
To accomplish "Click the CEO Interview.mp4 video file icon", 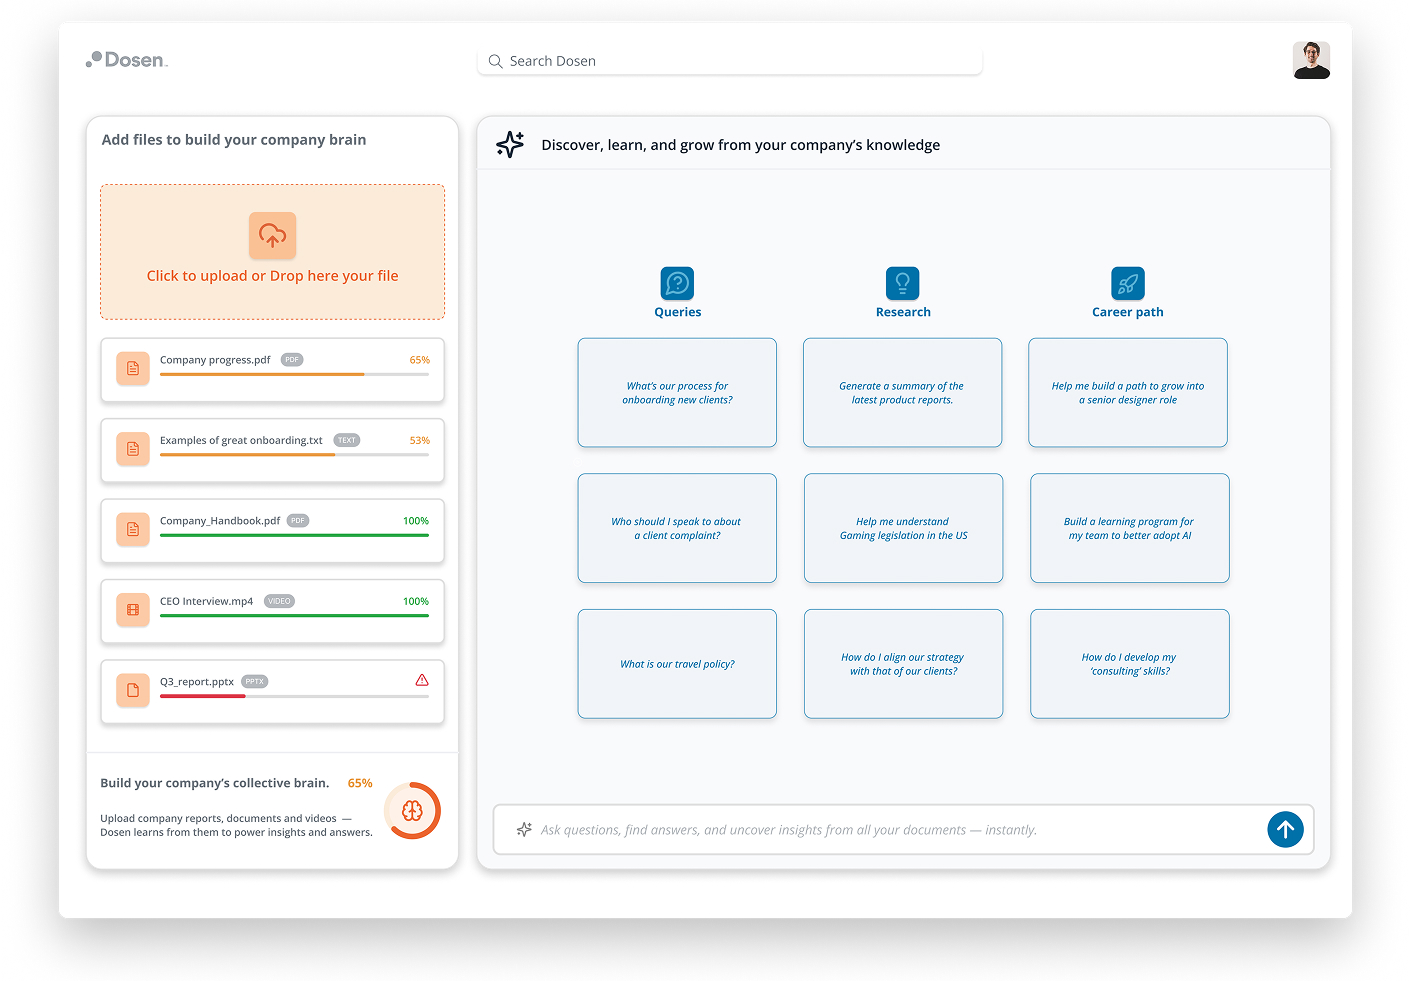I will [x=133, y=610].
